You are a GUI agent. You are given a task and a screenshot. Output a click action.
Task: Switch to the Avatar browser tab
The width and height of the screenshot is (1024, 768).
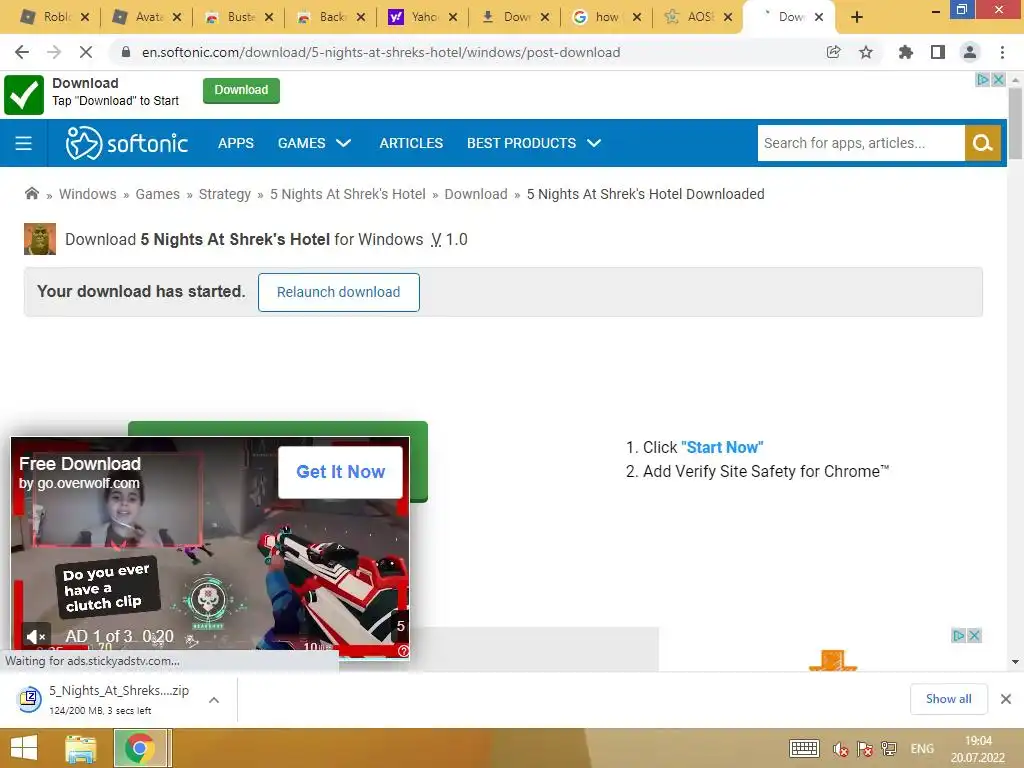tap(147, 17)
